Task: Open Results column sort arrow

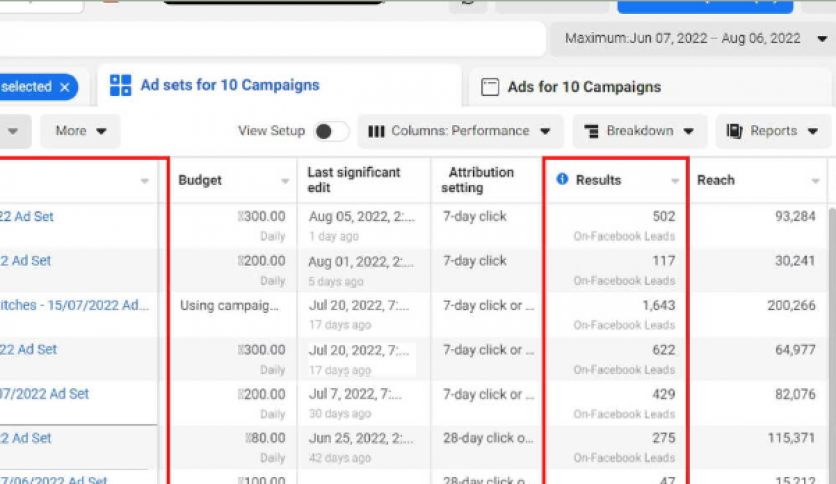Action: coord(675,181)
